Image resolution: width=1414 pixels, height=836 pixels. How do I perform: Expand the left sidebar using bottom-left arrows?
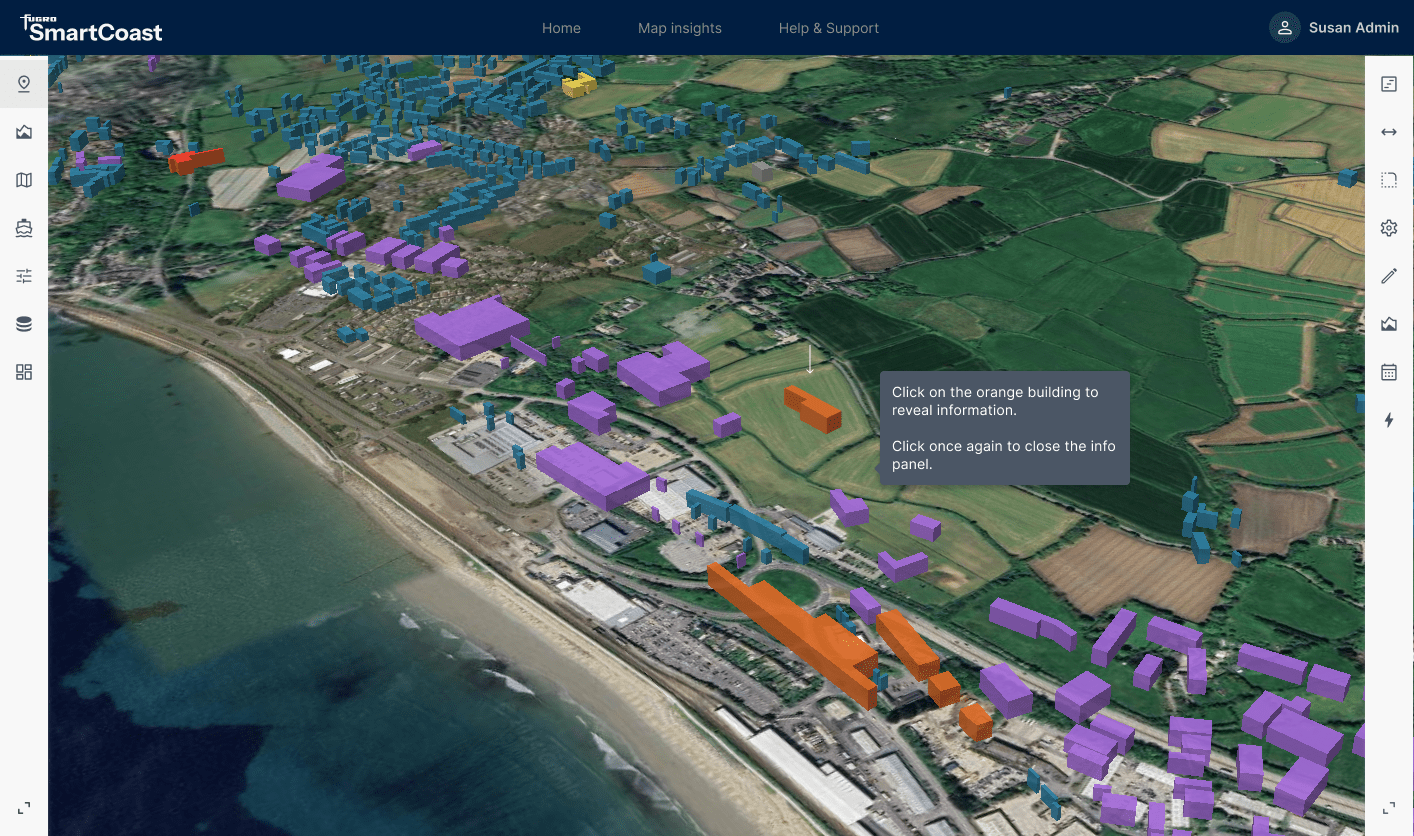coord(24,807)
